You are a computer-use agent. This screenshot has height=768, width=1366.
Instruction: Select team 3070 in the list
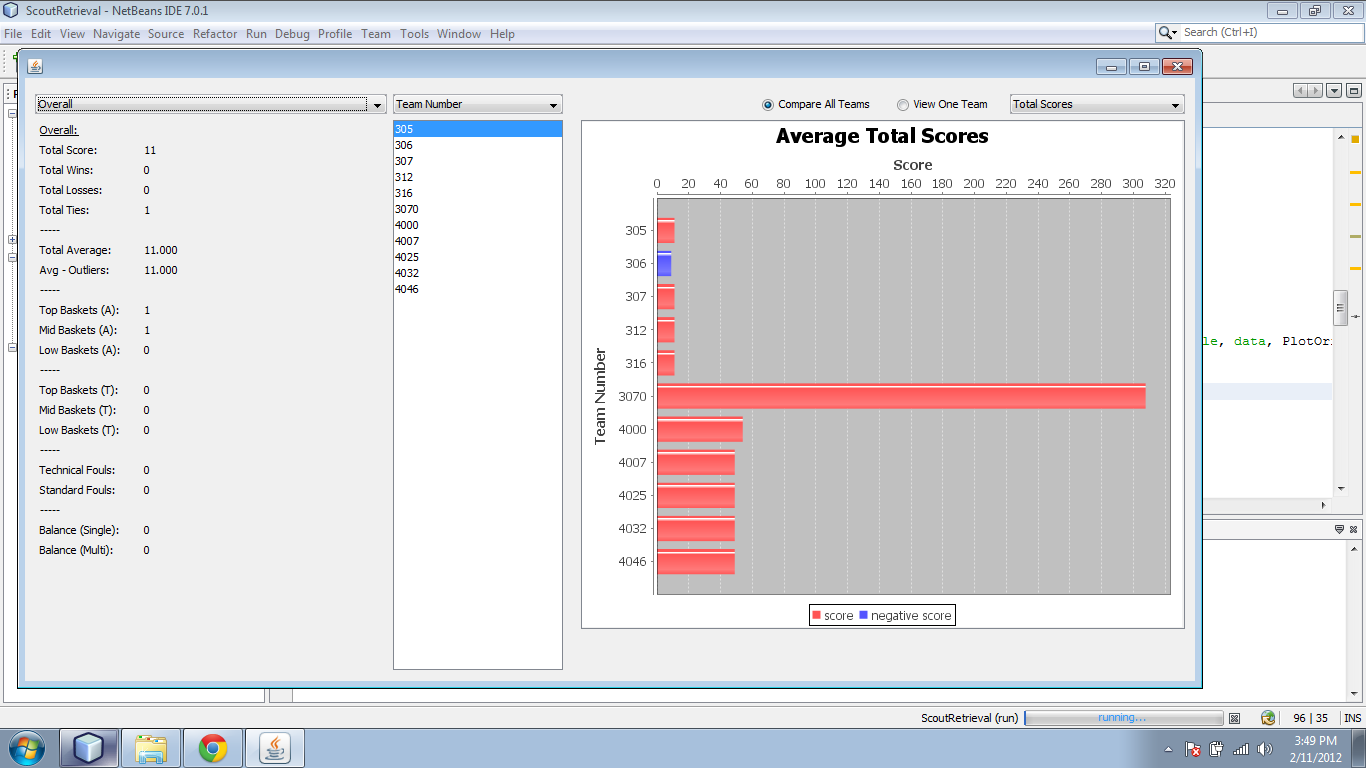point(478,209)
